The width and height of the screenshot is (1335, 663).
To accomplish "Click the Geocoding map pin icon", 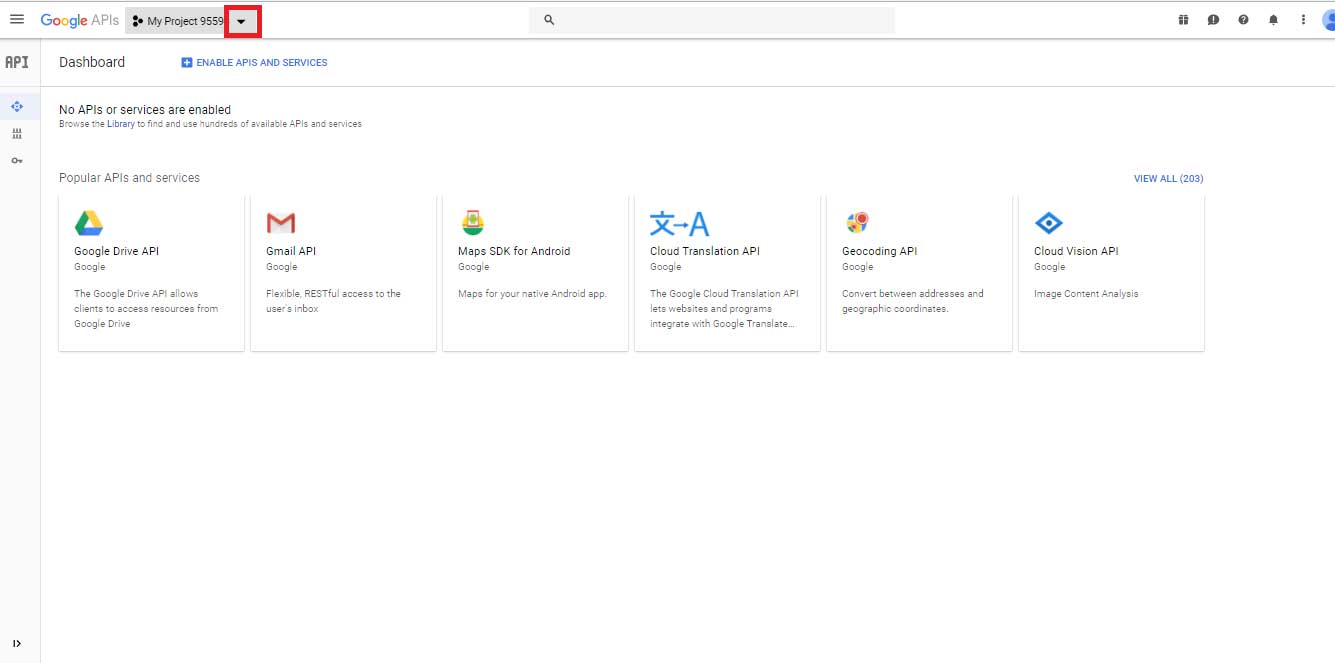I will coord(857,222).
